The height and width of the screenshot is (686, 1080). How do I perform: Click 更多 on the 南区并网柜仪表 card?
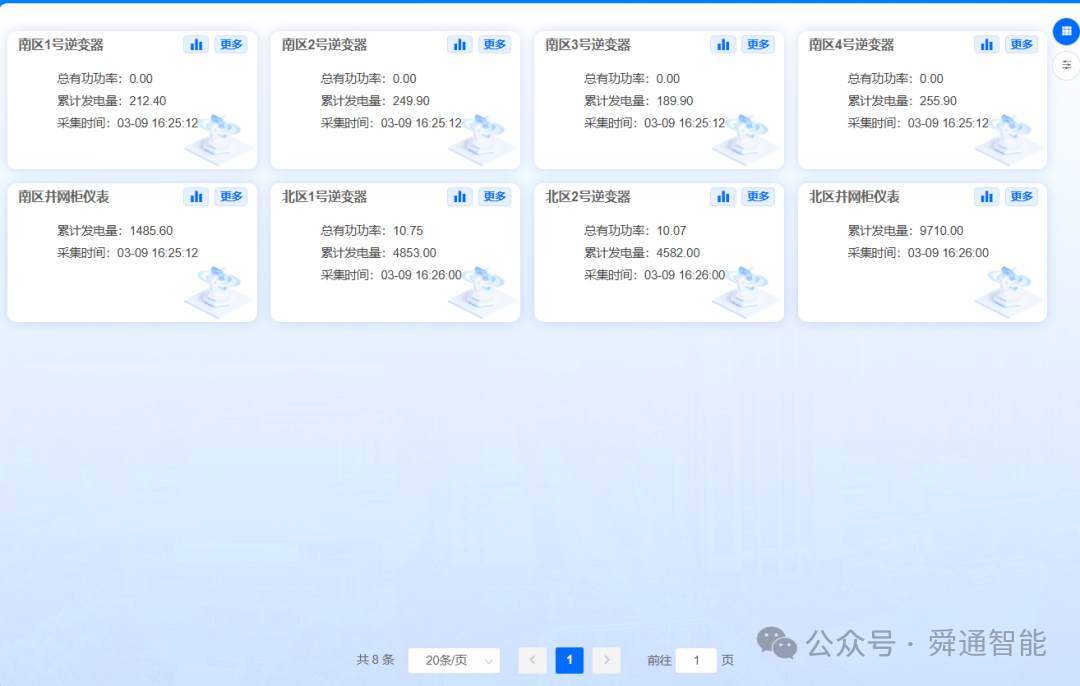[x=231, y=196]
